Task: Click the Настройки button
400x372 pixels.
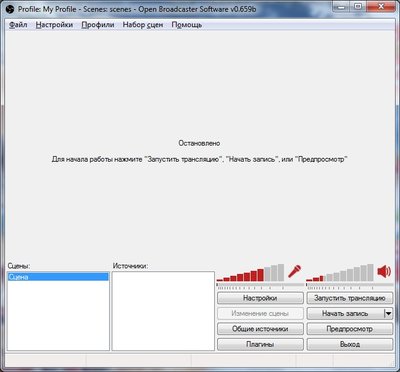Action: 260,298
